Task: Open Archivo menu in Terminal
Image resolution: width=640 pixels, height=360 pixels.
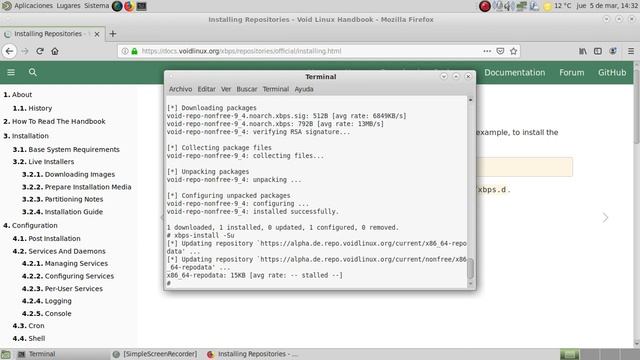Action: click(180, 89)
